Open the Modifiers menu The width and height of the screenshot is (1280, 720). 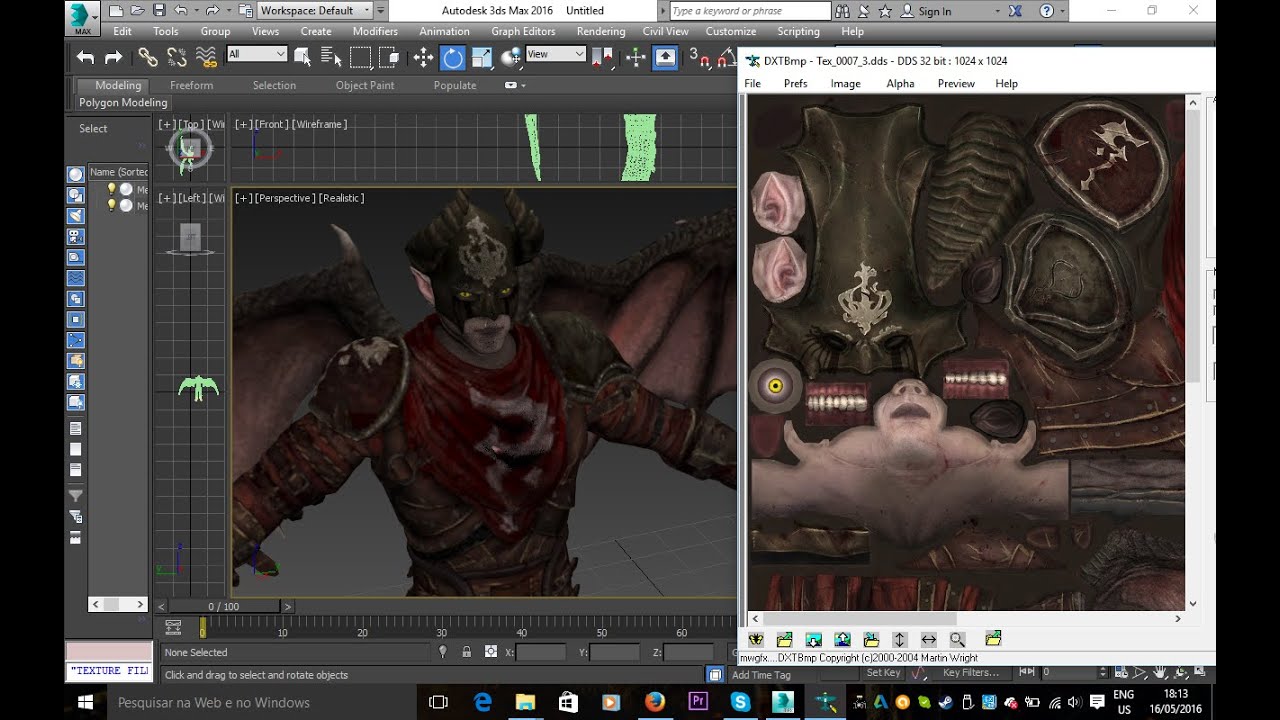(375, 31)
